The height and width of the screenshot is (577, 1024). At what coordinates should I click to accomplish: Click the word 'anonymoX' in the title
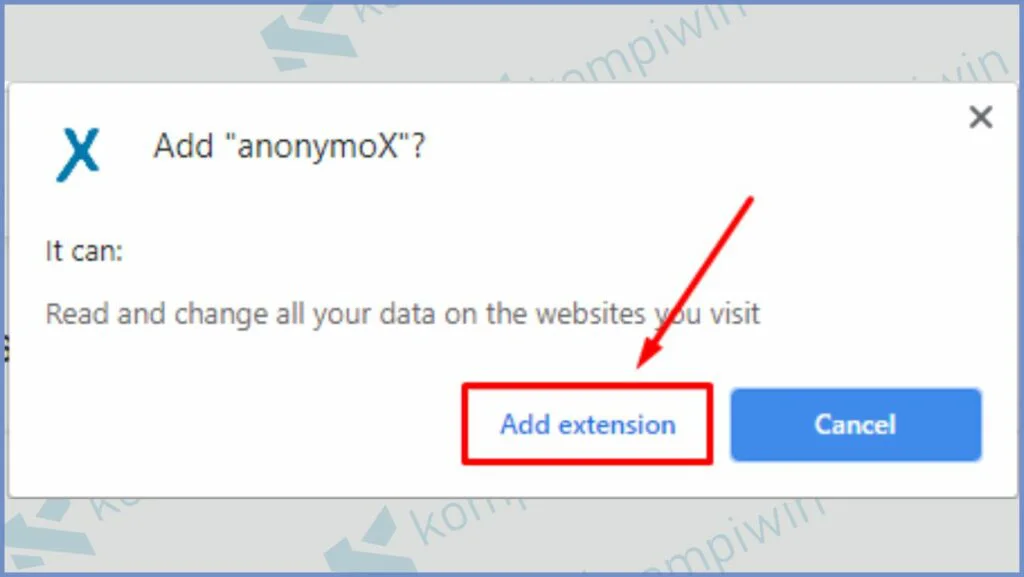click(x=318, y=146)
